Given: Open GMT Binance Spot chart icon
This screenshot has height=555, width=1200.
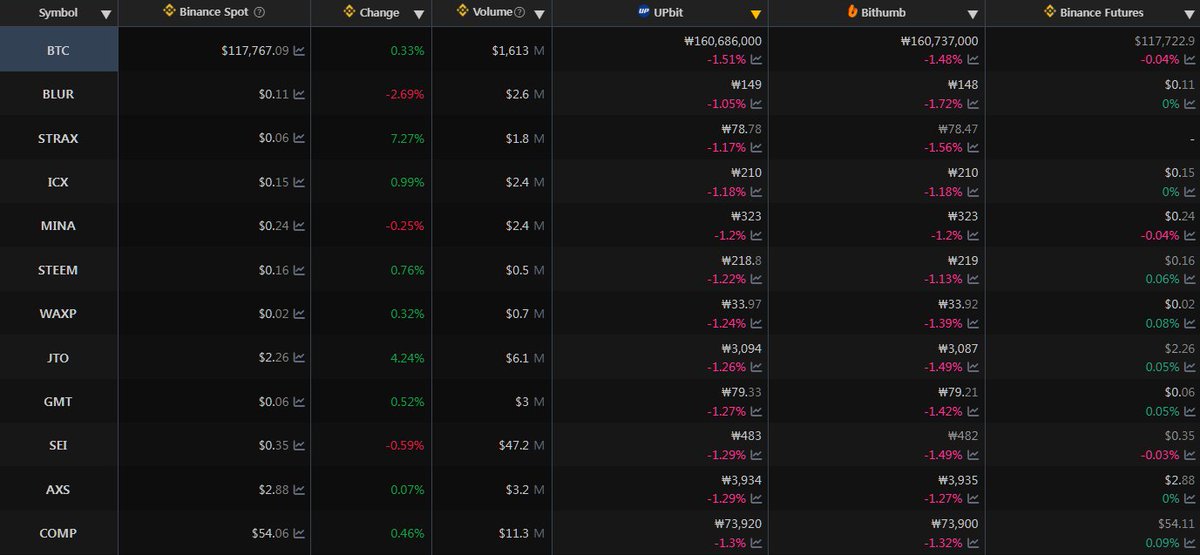Looking at the screenshot, I should tap(300, 402).
